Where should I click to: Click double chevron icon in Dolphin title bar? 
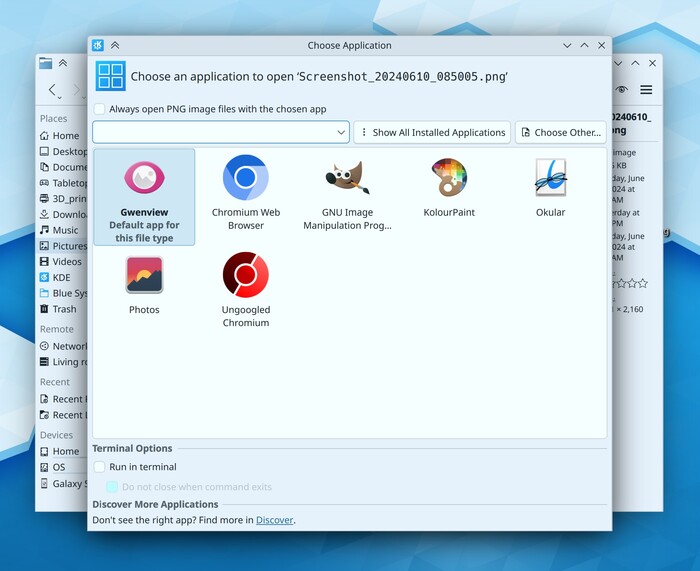click(63, 63)
